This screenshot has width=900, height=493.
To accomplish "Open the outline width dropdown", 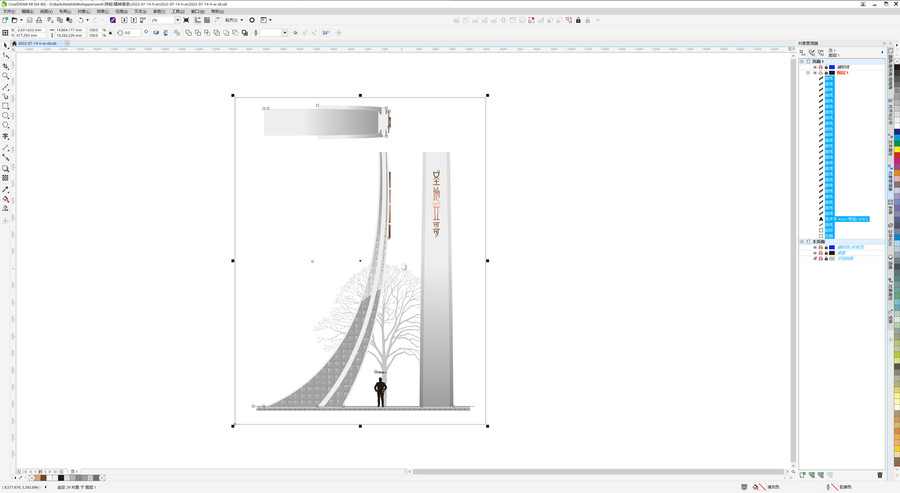I will [x=285, y=33].
